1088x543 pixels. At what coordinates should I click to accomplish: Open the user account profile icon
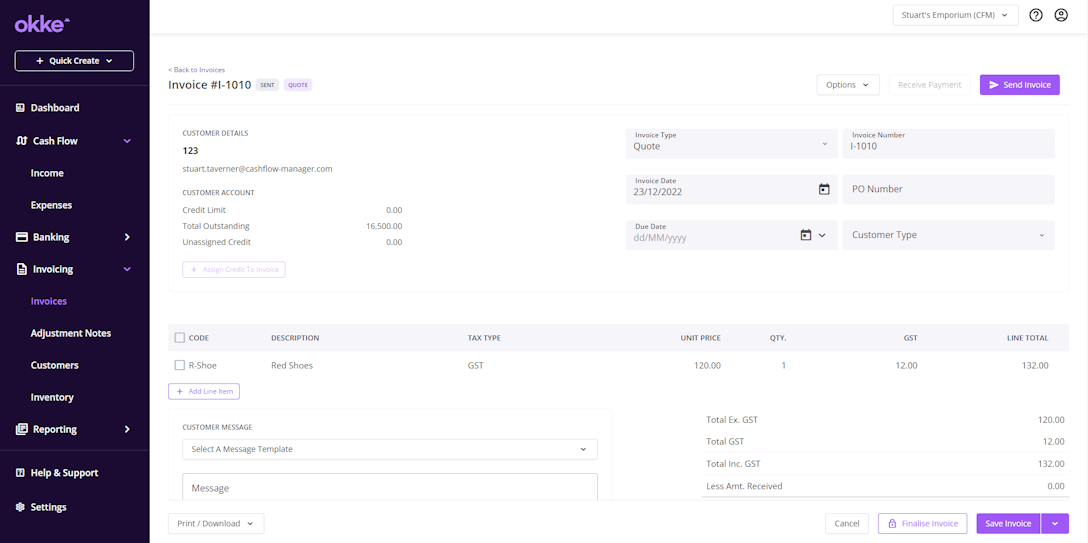(x=1061, y=15)
